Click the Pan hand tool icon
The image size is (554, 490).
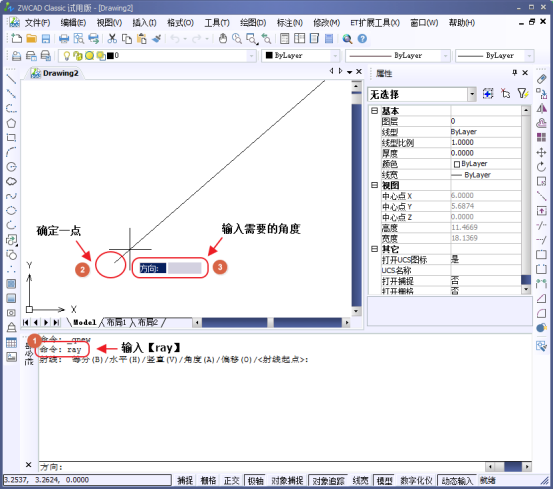223,39
